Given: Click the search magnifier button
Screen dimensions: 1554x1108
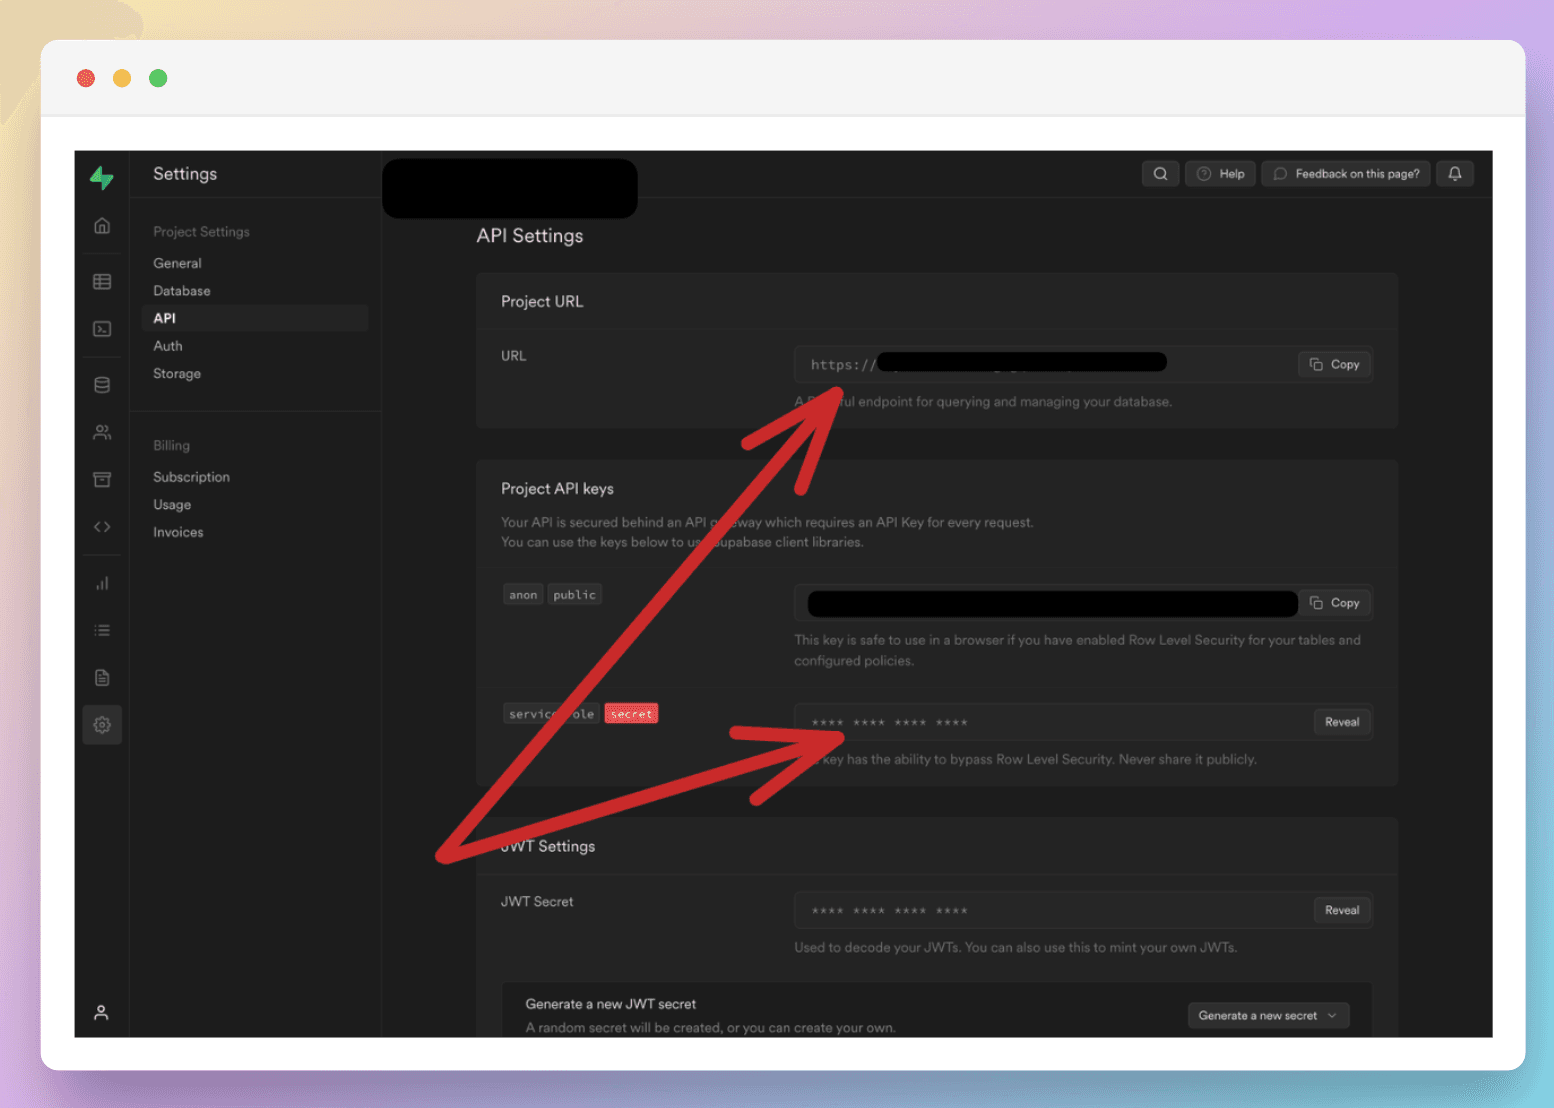Looking at the screenshot, I should coord(1160,174).
